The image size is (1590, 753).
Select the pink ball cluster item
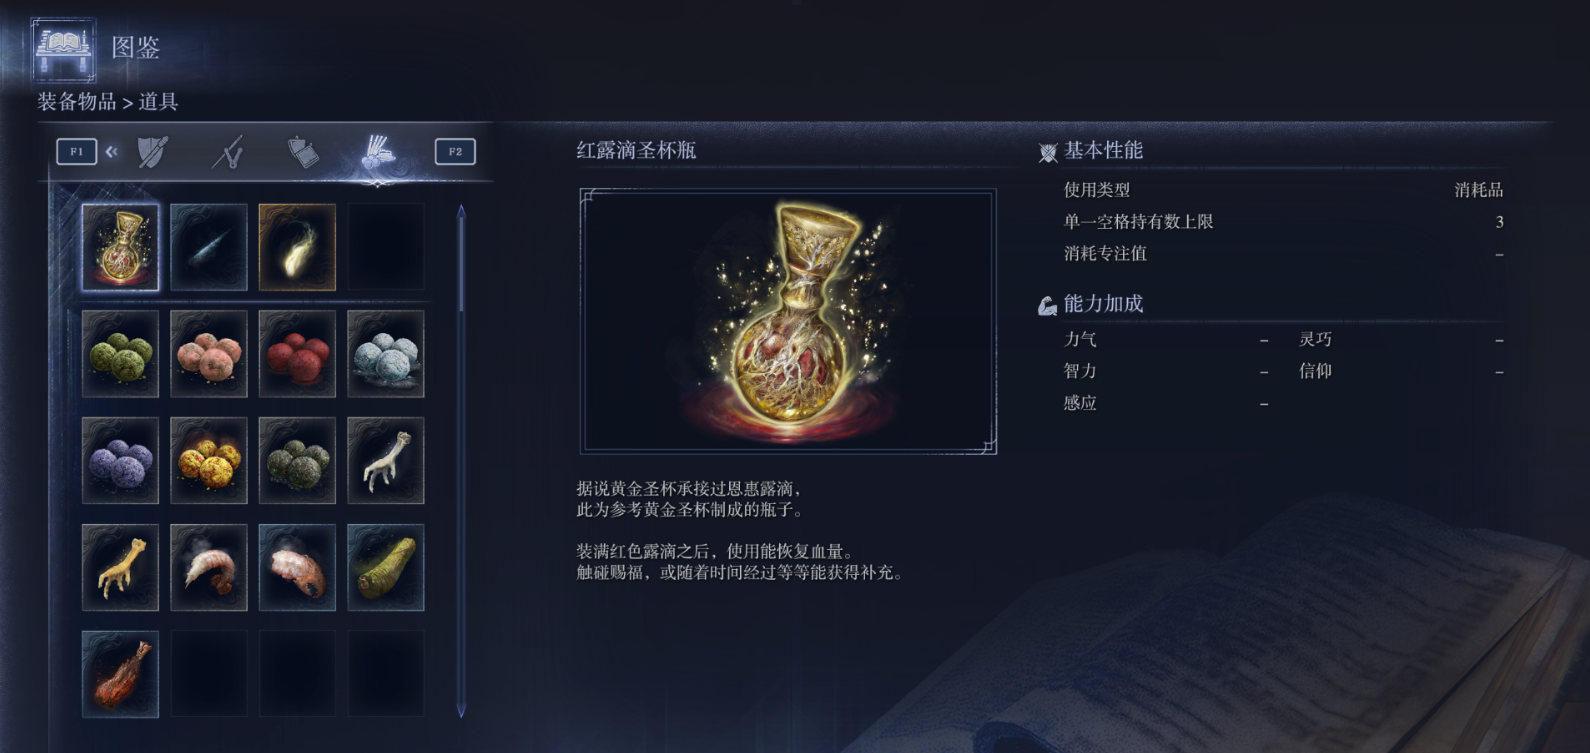209,354
